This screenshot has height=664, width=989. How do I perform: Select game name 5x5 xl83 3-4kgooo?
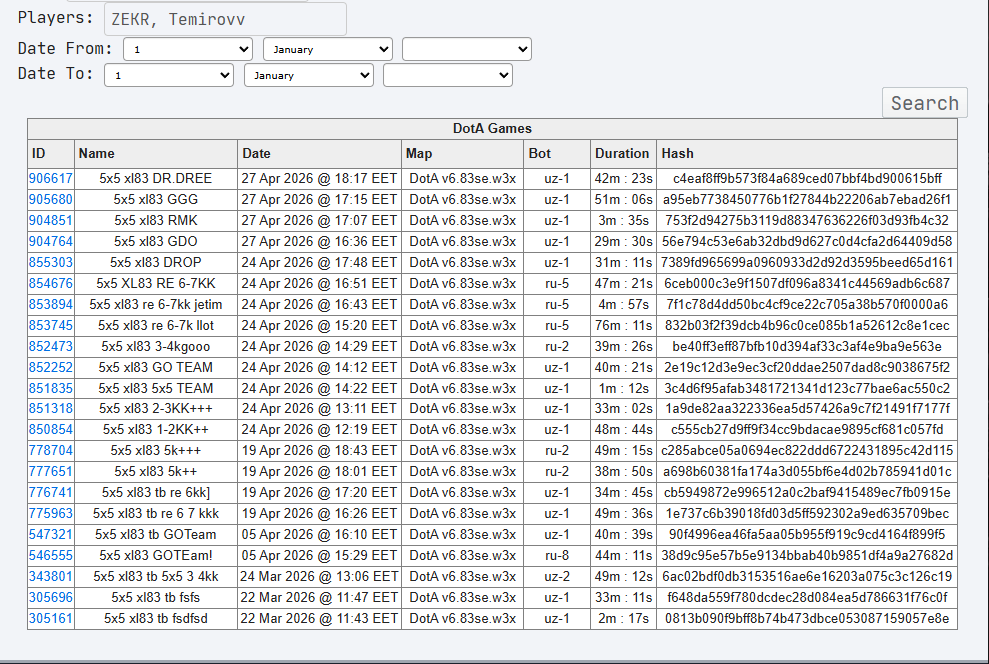pos(156,346)
